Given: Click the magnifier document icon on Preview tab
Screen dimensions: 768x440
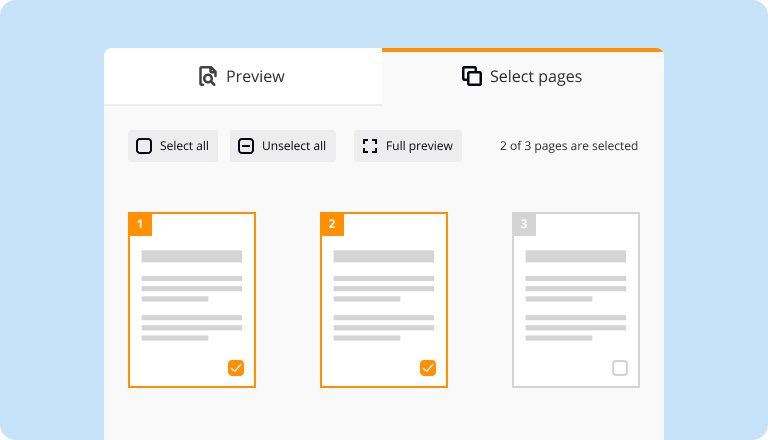Looking at the screenshot, I should 208,76.
